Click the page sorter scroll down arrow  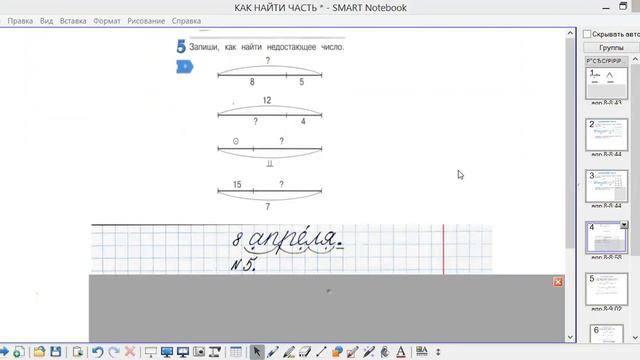[x=635, y=338]
